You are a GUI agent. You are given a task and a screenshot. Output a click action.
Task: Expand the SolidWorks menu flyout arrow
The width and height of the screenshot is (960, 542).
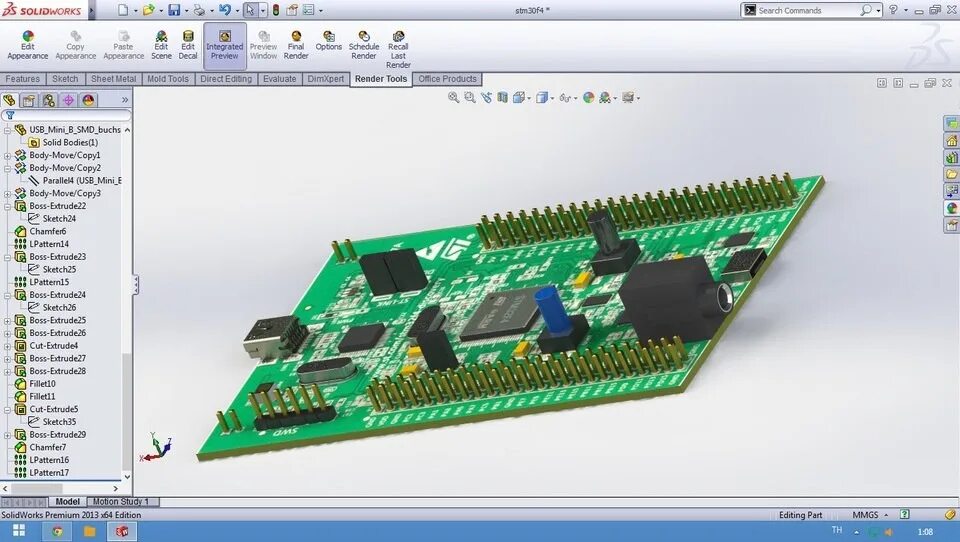point(92,10)
